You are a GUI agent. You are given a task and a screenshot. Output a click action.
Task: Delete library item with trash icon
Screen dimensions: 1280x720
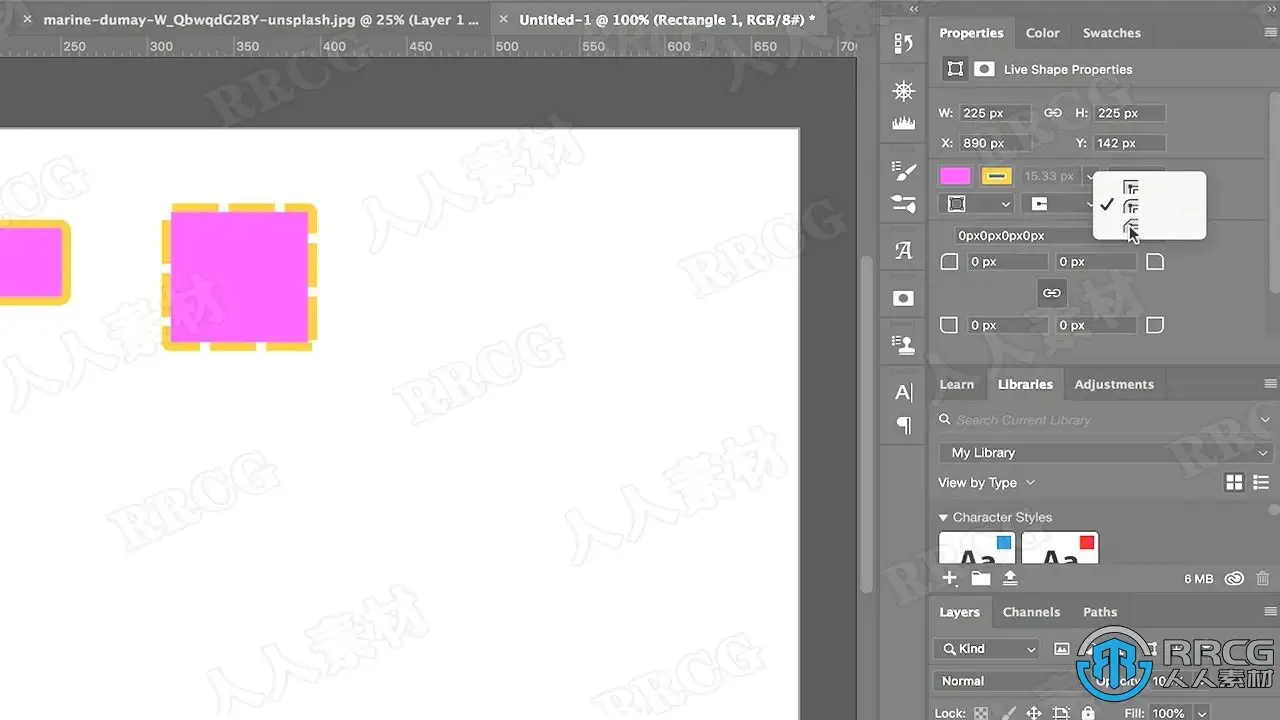(1263, 578)
